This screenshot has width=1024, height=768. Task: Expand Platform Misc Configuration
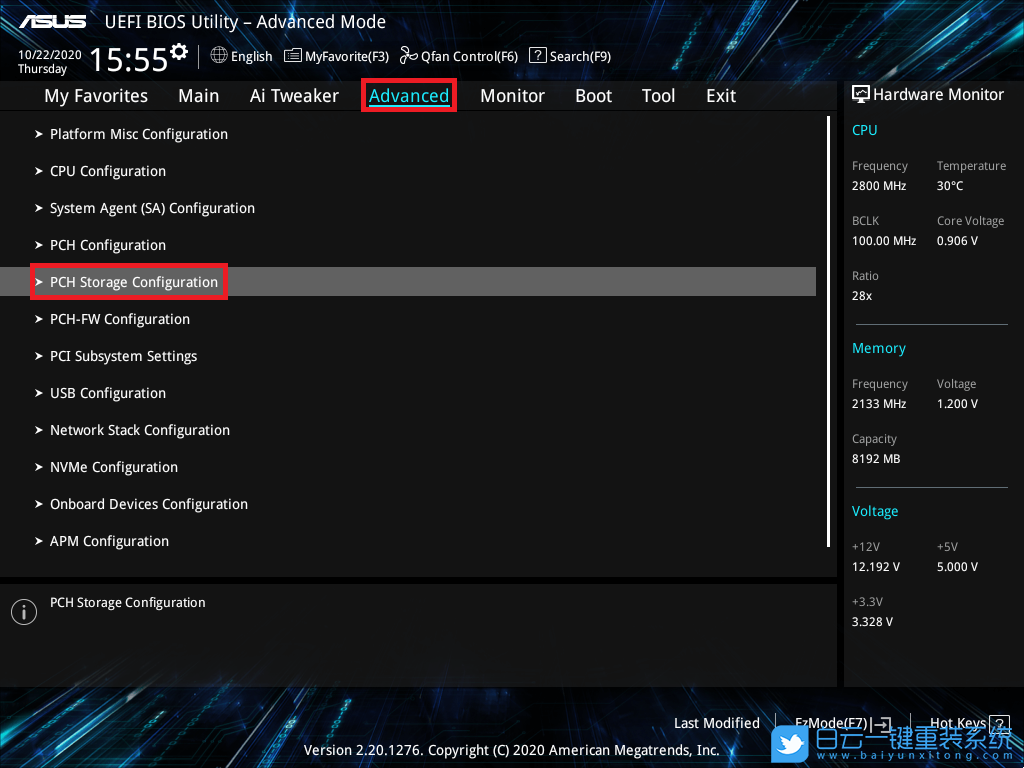click(138, 134)
